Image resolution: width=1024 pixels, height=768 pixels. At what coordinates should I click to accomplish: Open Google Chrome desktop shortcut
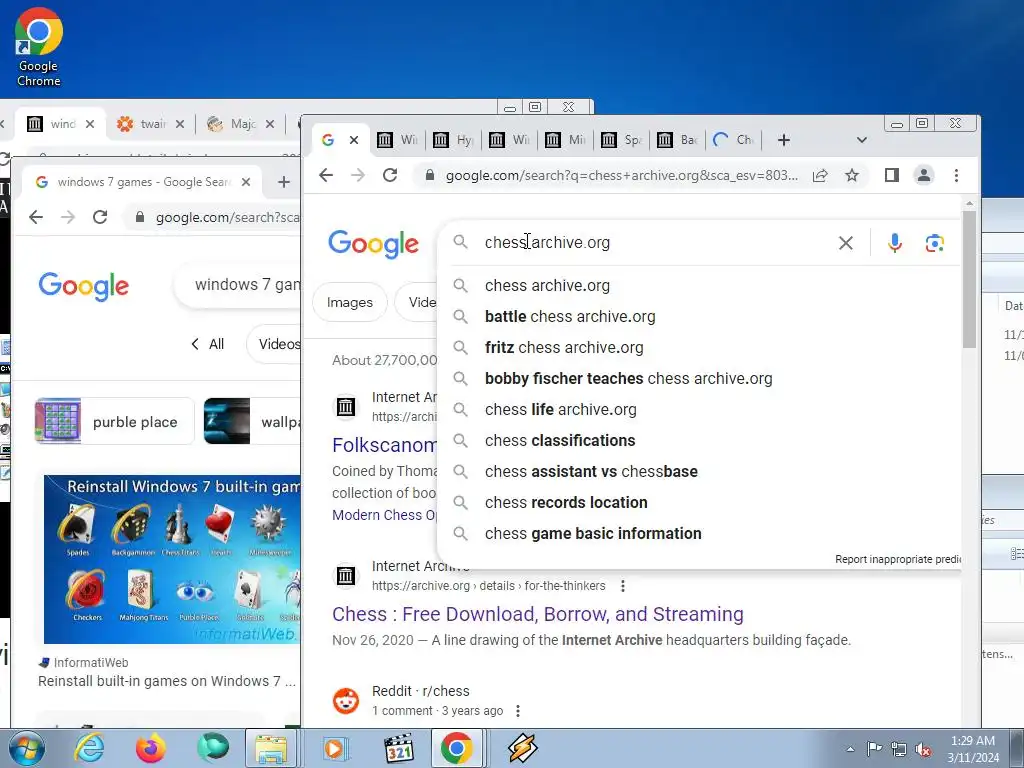(39, 47)
